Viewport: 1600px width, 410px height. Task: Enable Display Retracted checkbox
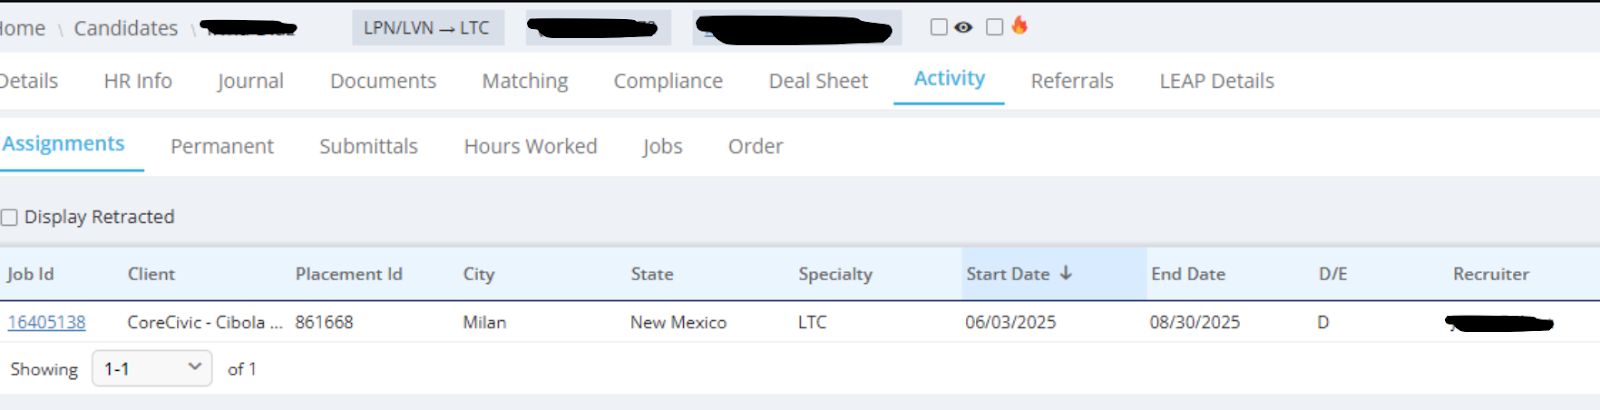click(9, 217)
